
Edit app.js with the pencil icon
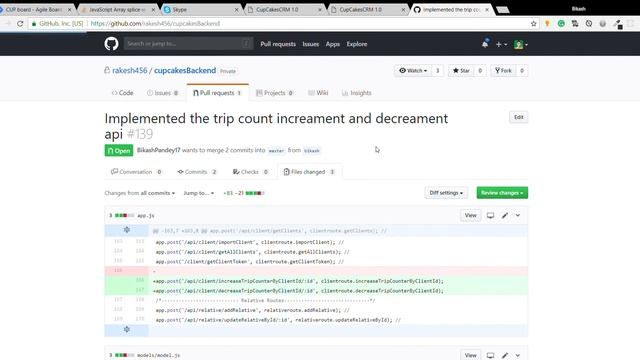pos(505,215)
